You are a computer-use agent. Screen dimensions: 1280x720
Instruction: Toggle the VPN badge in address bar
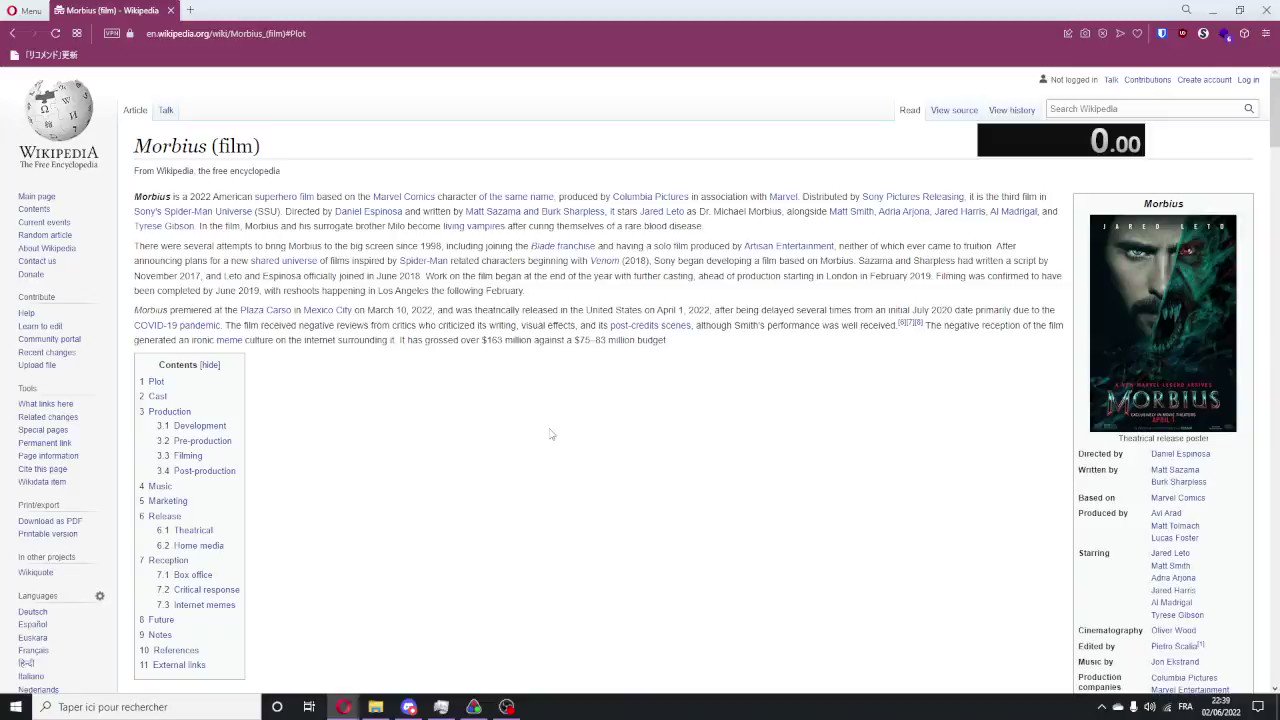(x=112, y=33)
